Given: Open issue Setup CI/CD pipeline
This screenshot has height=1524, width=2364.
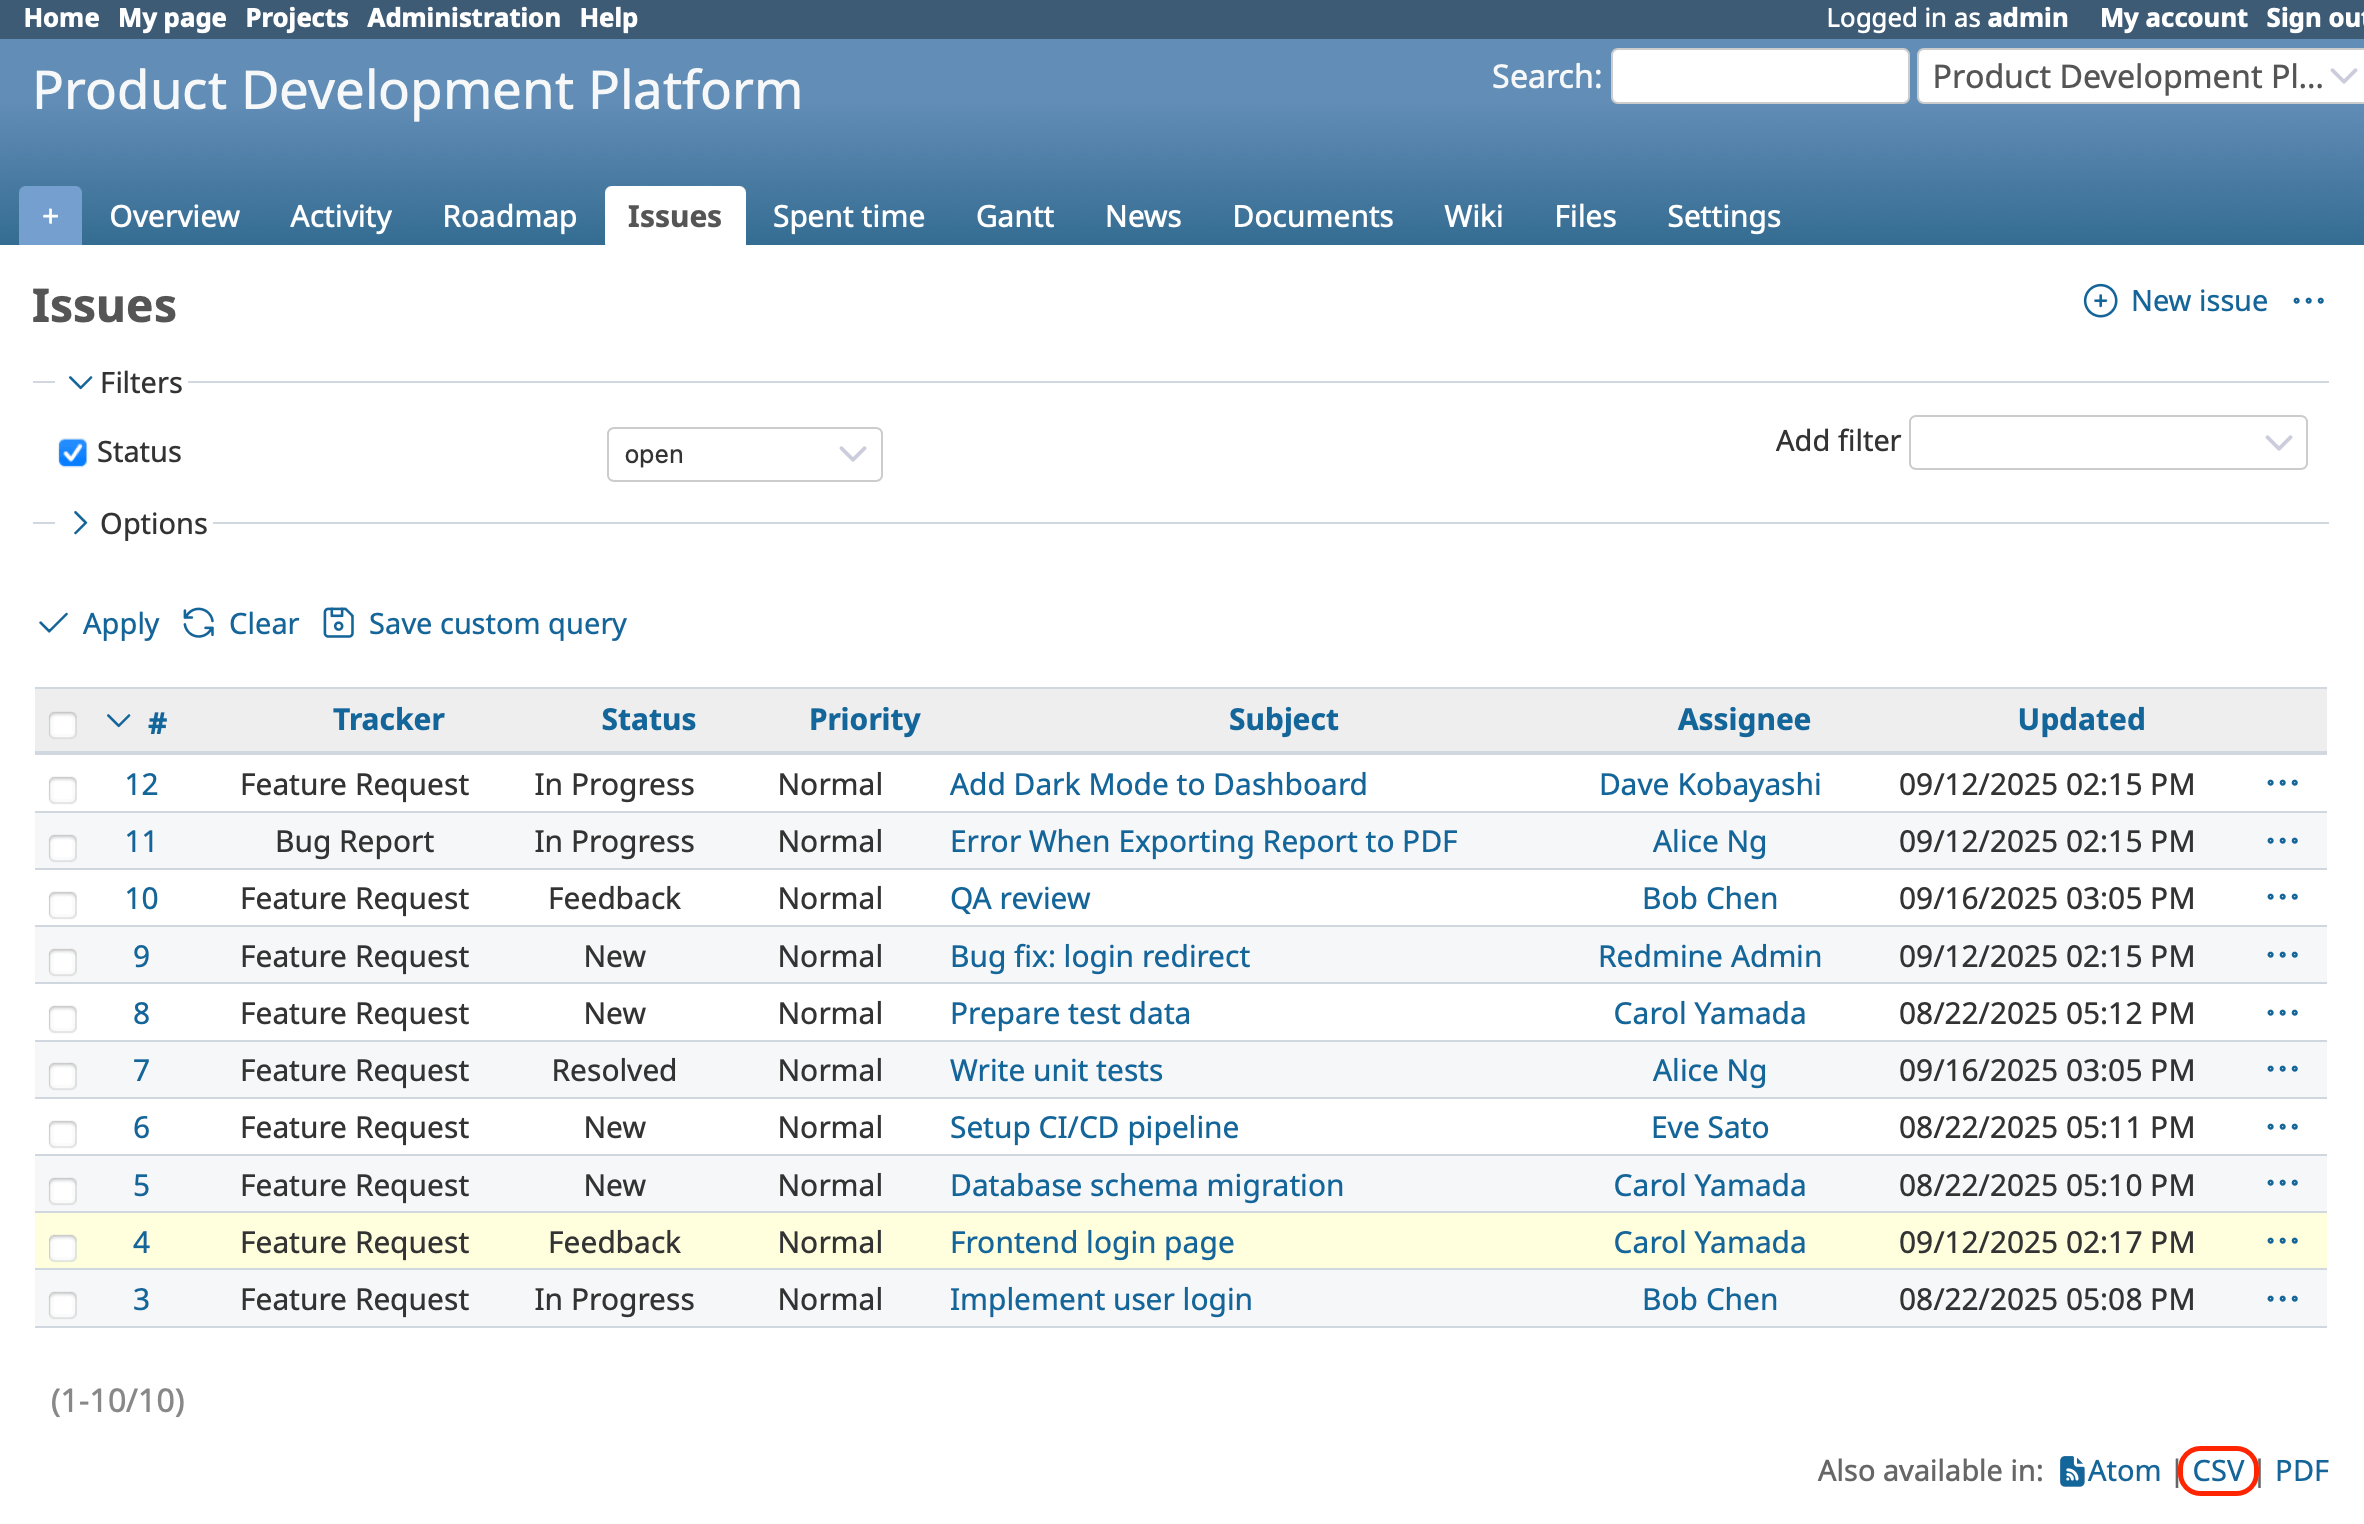Looking at the screenshot, I should [x=1093, y=1127].
